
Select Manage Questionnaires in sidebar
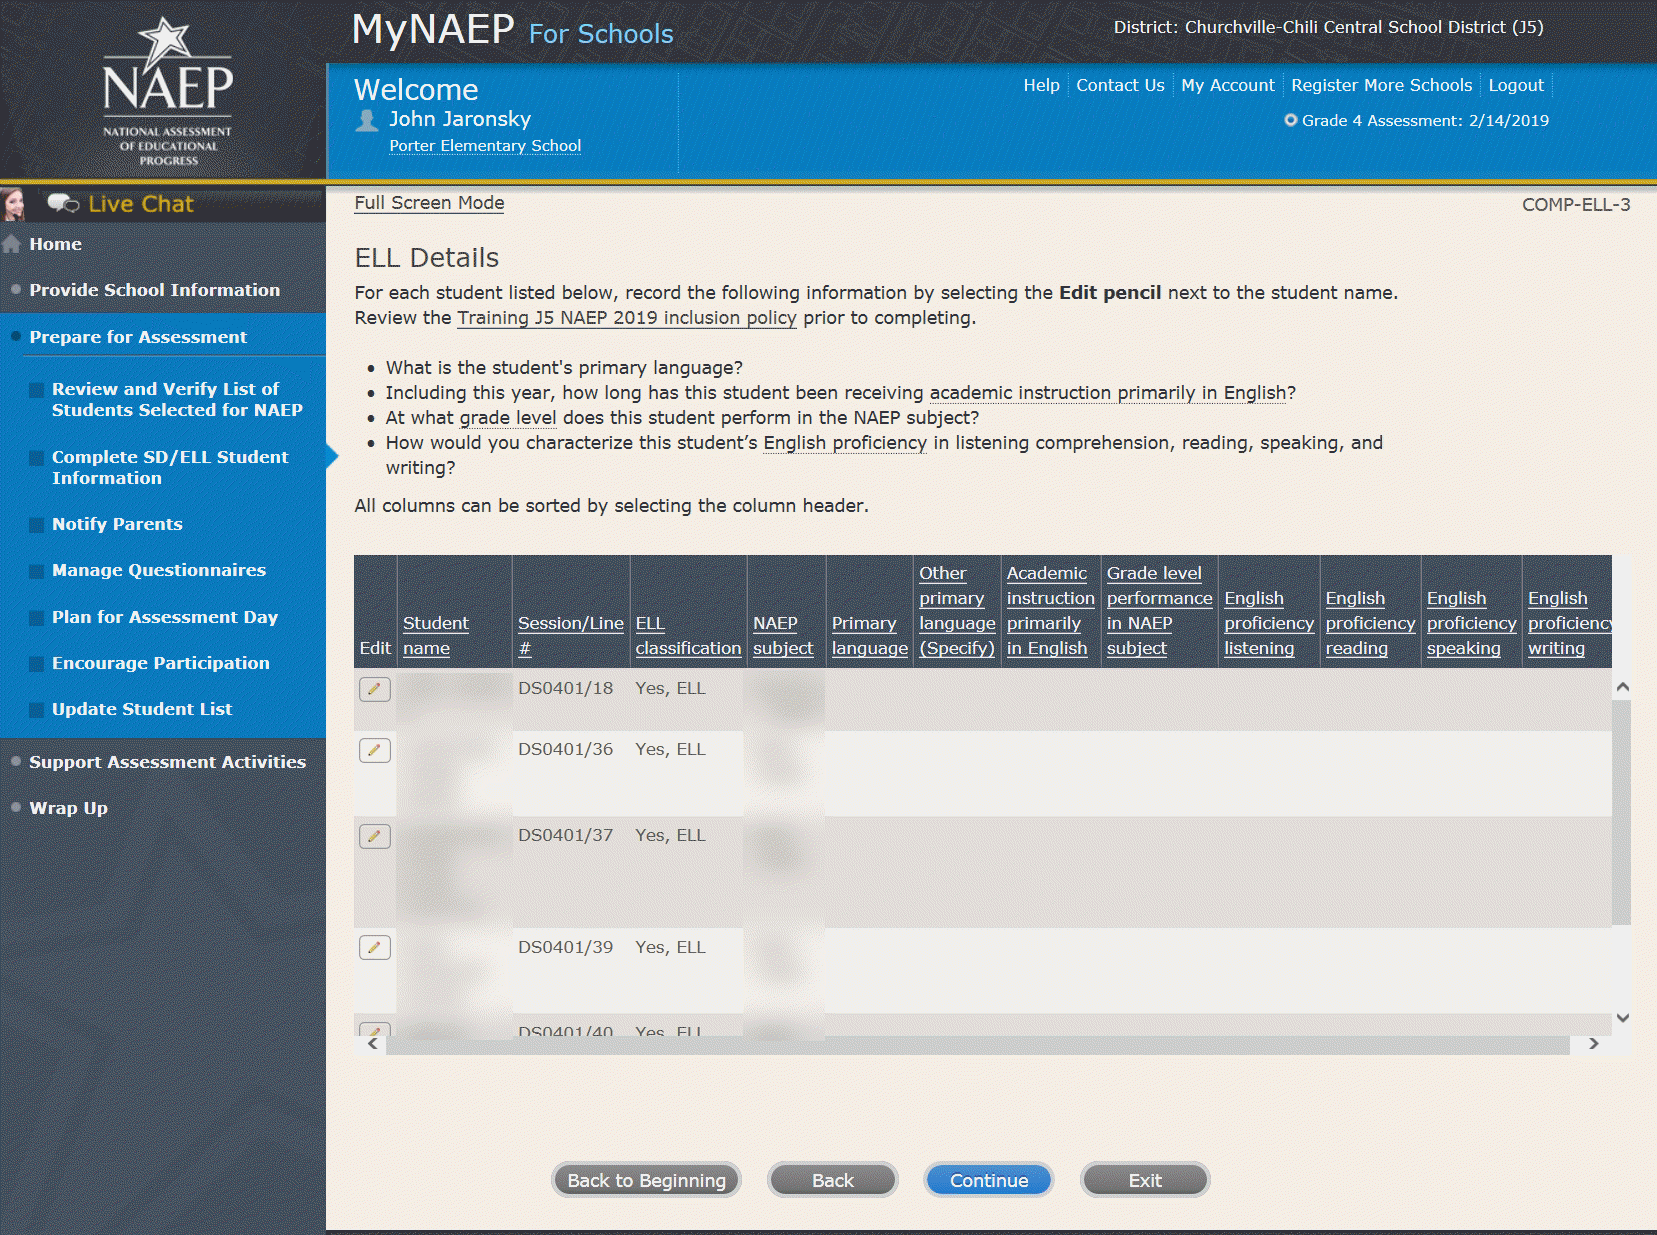[x=159, y=570]
